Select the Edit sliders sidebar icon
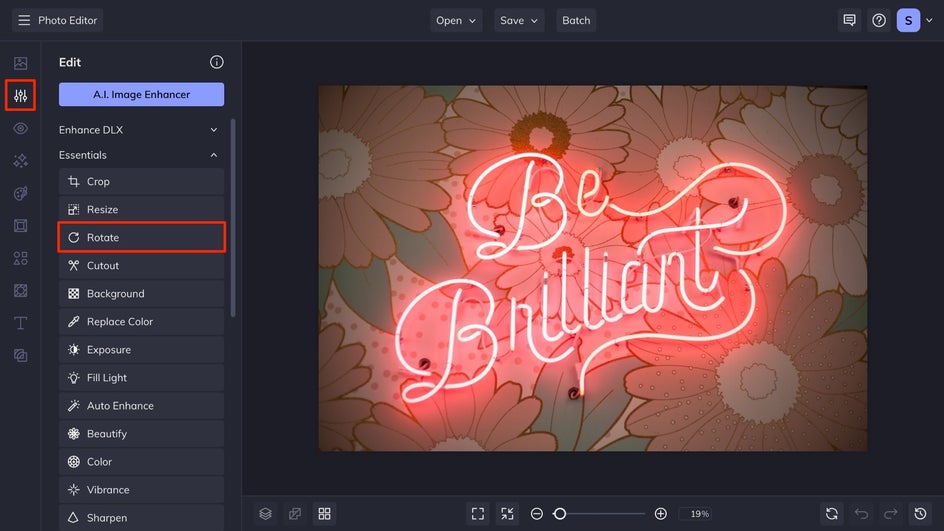The image size is (944, 531). (x=20, y=95)
